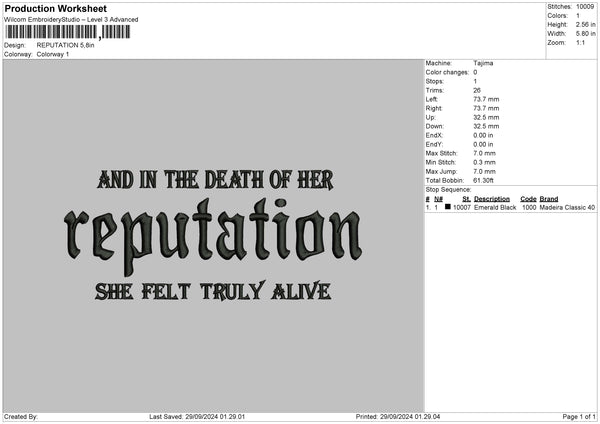Click the Total Bobbin value 61.30ft
The height and width of the screenshot is (424, 600).
483,181
